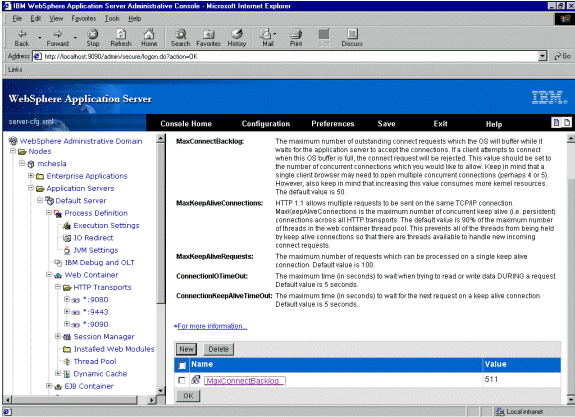Click Exit in the console bar

[x=440, y=124]
